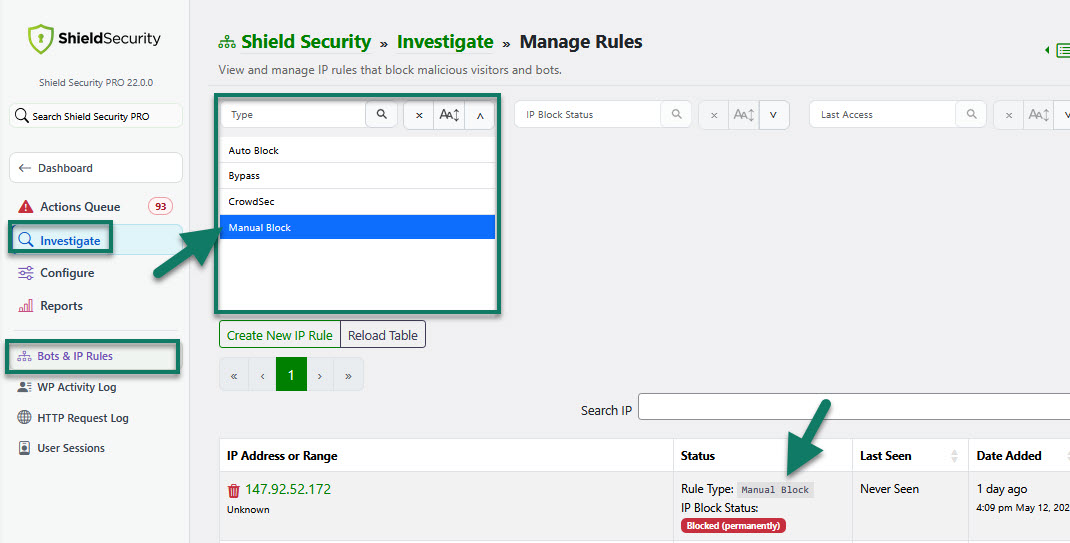Click the Configure sliders icon
1070x543 pixels.
(x=25, y=273)
